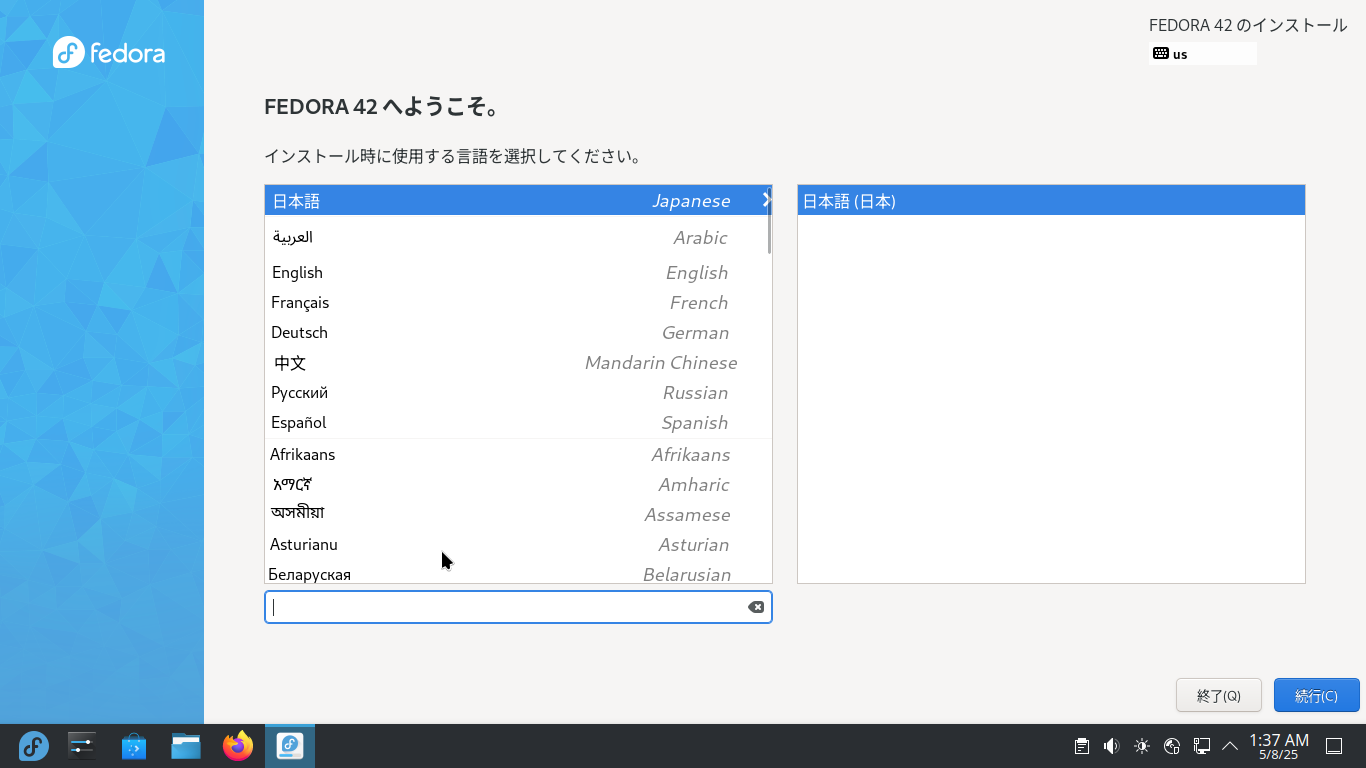Open System Settings from the taskbar
Screen dimensions: 1366x768
pyautogui.click(x=82, y=746)
